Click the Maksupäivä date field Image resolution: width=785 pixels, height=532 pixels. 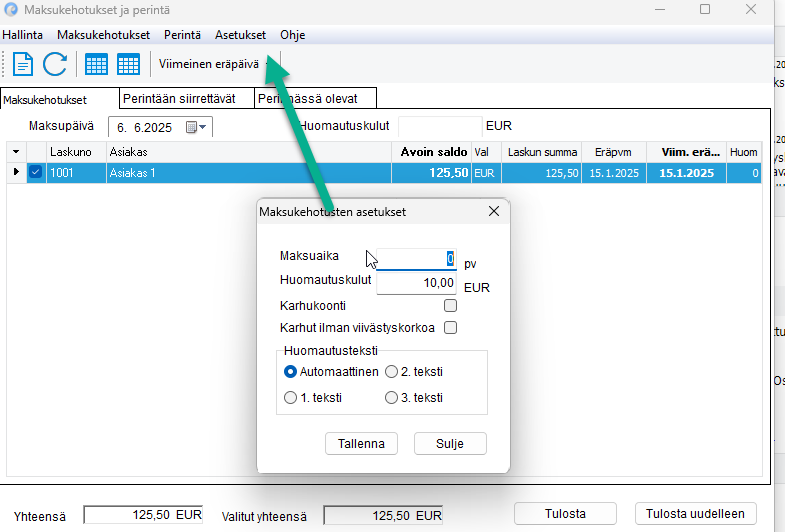click(160, 127)
